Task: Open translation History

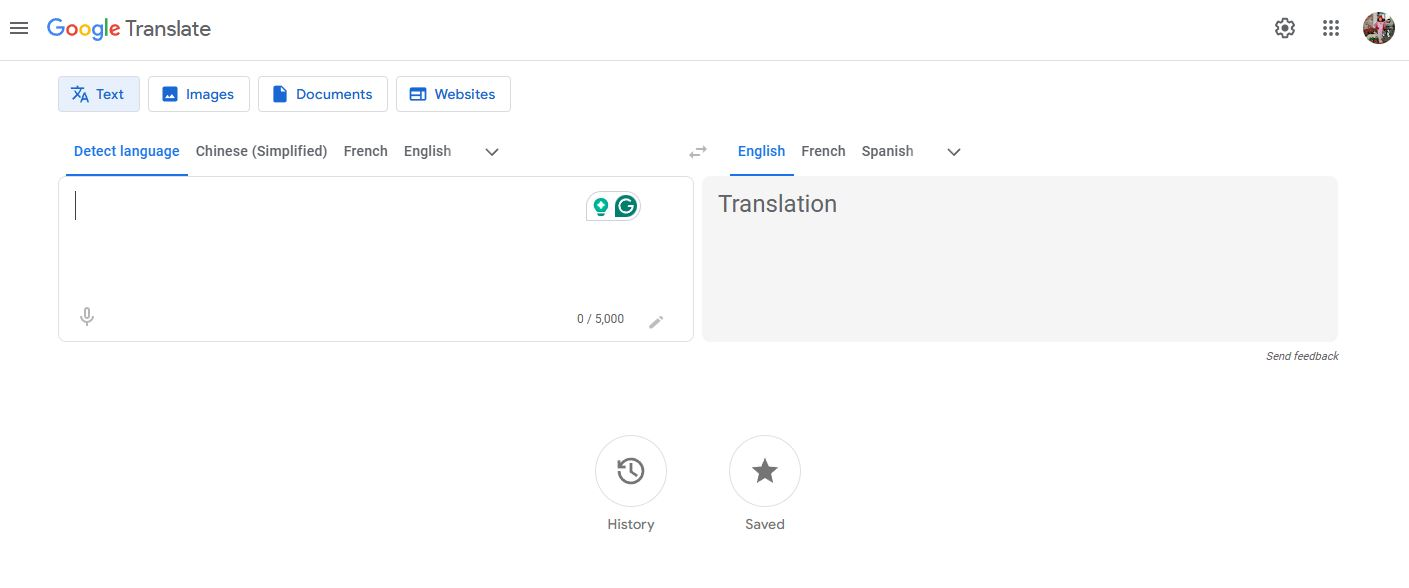Action: click(630, 471)
